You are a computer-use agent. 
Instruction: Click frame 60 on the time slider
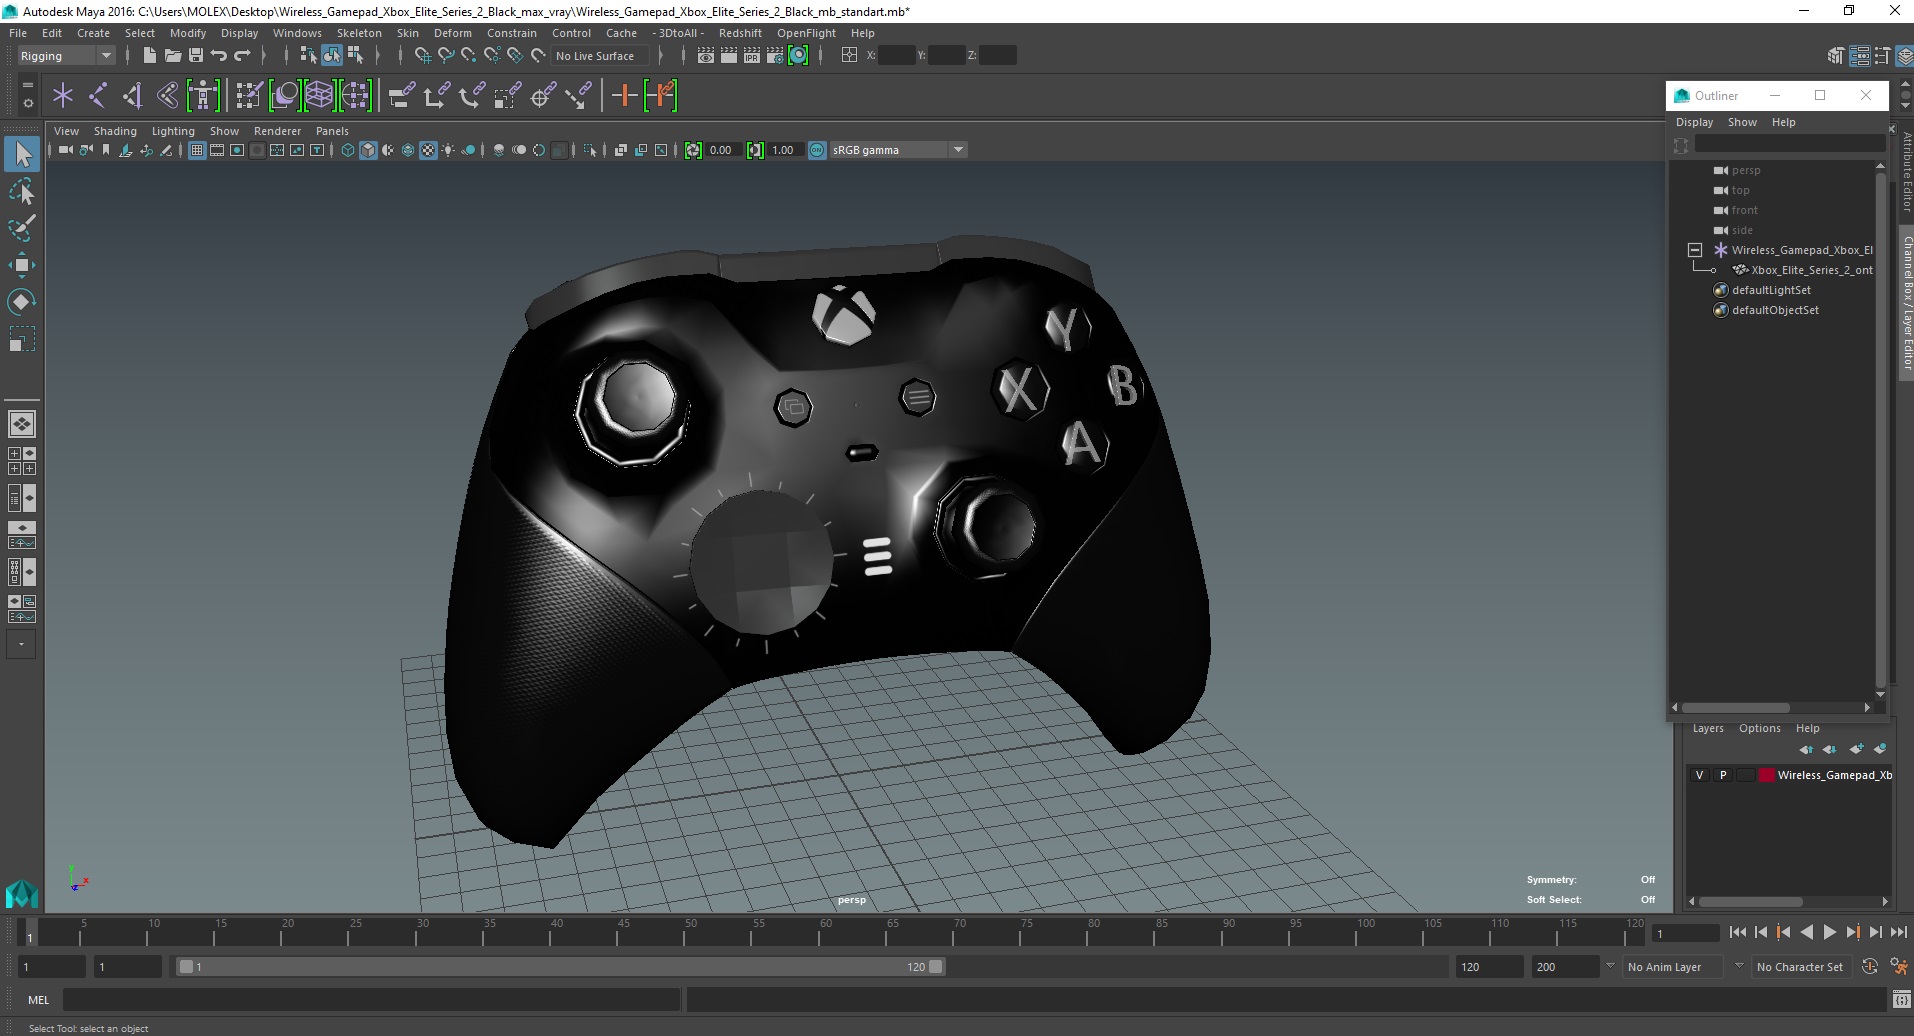click(x=825, y=934)
